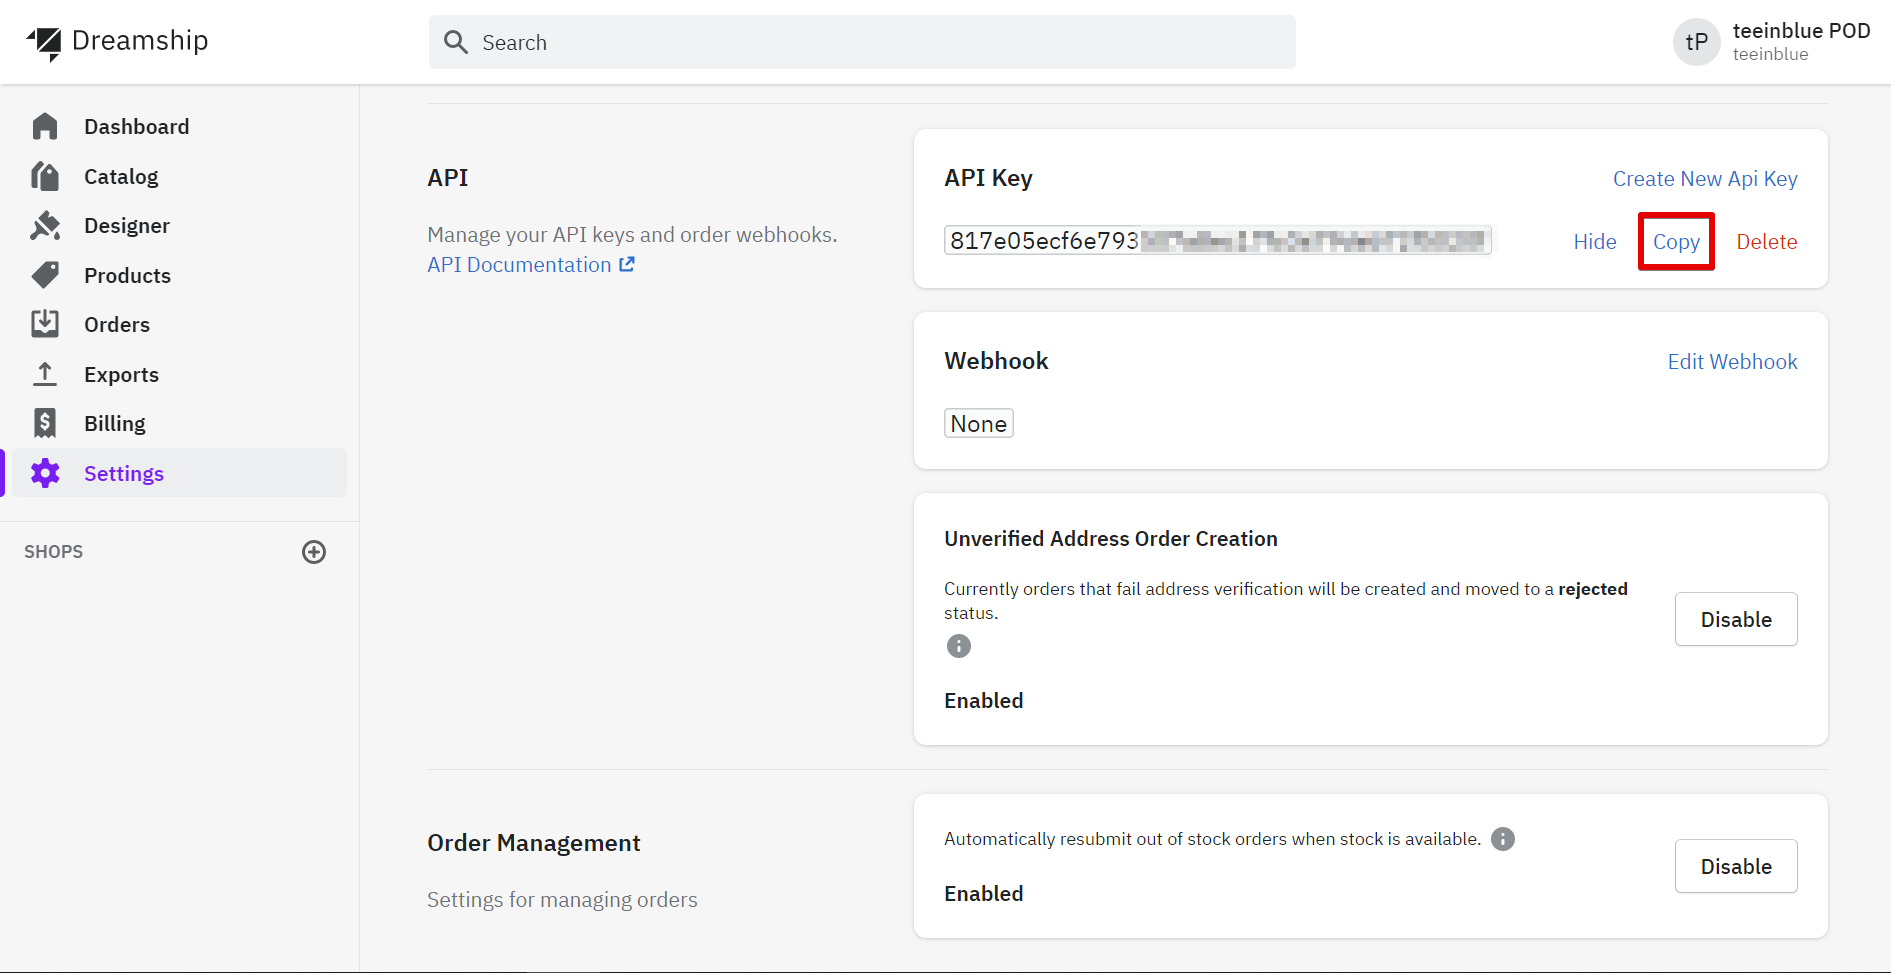Click info icon beside resubmit orders text
This screenshot has width=1891, height=973.
(1502, 839)
